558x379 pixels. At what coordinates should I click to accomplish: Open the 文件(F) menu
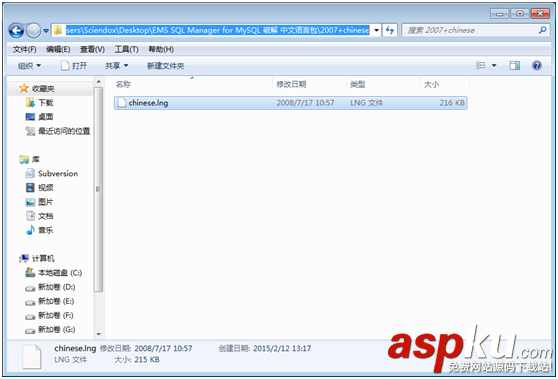click(25, 49)
